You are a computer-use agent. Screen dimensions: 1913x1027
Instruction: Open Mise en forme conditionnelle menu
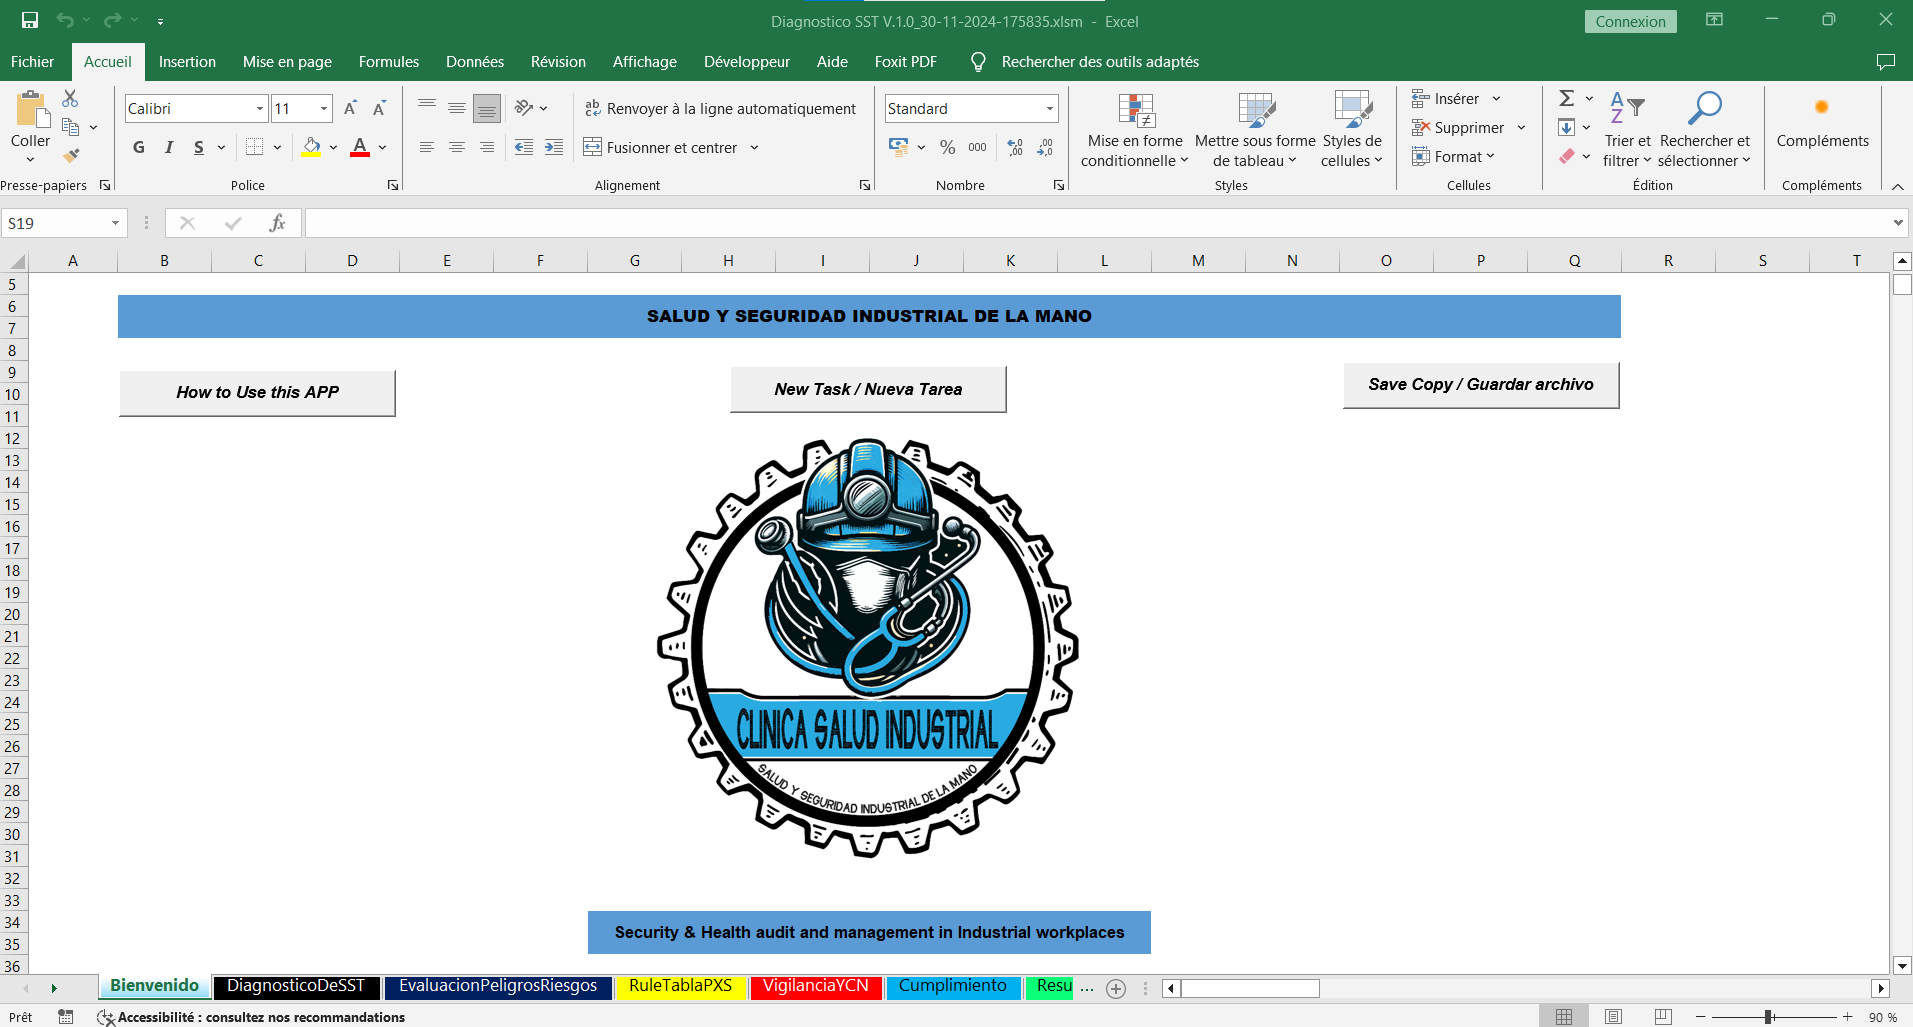(1135, 130)
